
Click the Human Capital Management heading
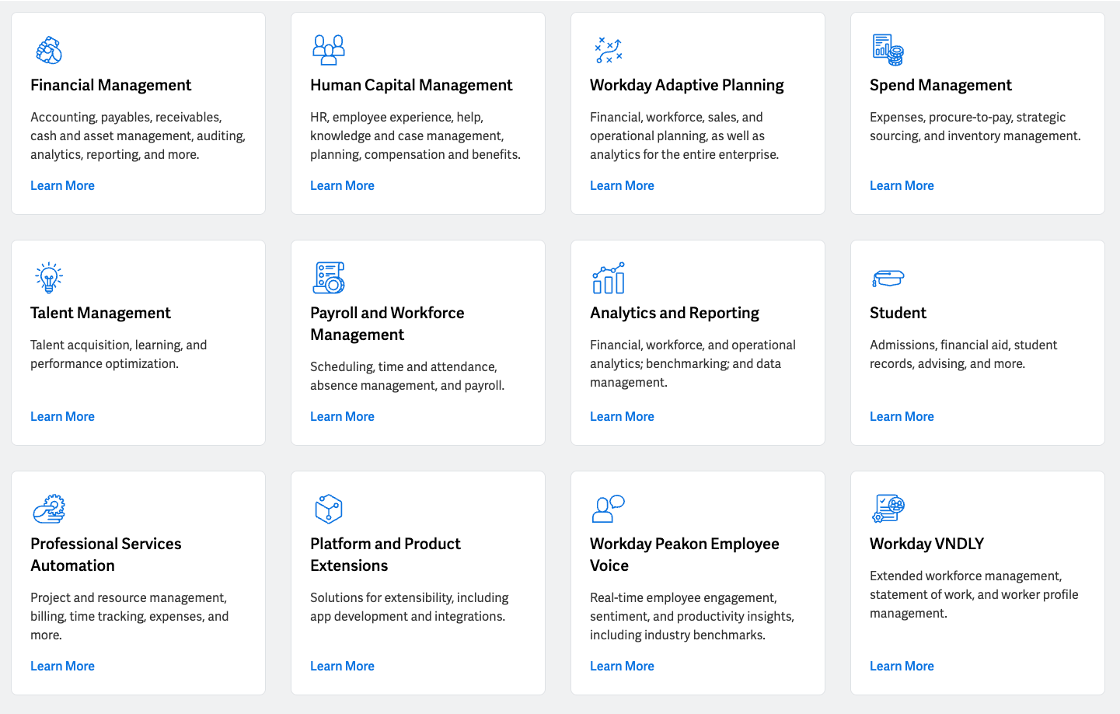411,86
